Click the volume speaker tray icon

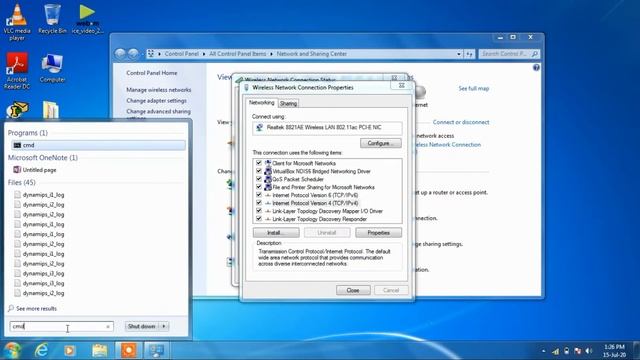click(x=589, y=351)
